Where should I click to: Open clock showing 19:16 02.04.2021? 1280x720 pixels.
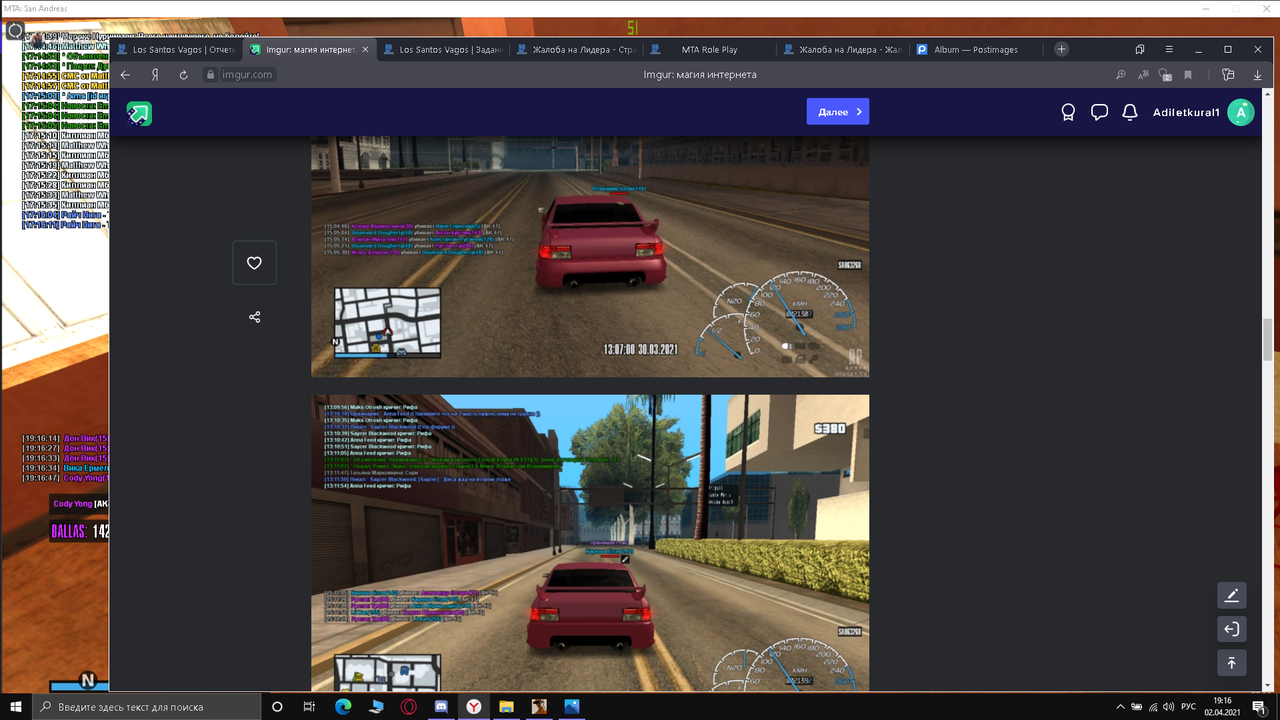[x=1222, y=706]
